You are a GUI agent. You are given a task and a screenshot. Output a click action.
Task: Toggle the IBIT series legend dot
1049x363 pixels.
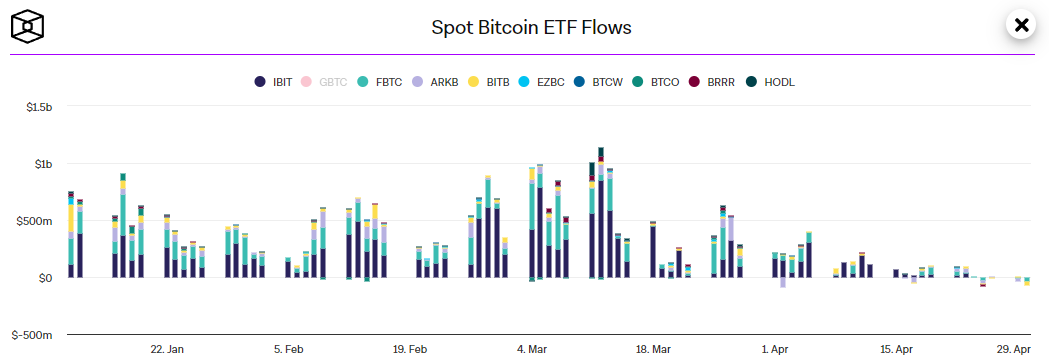point(260,82)
